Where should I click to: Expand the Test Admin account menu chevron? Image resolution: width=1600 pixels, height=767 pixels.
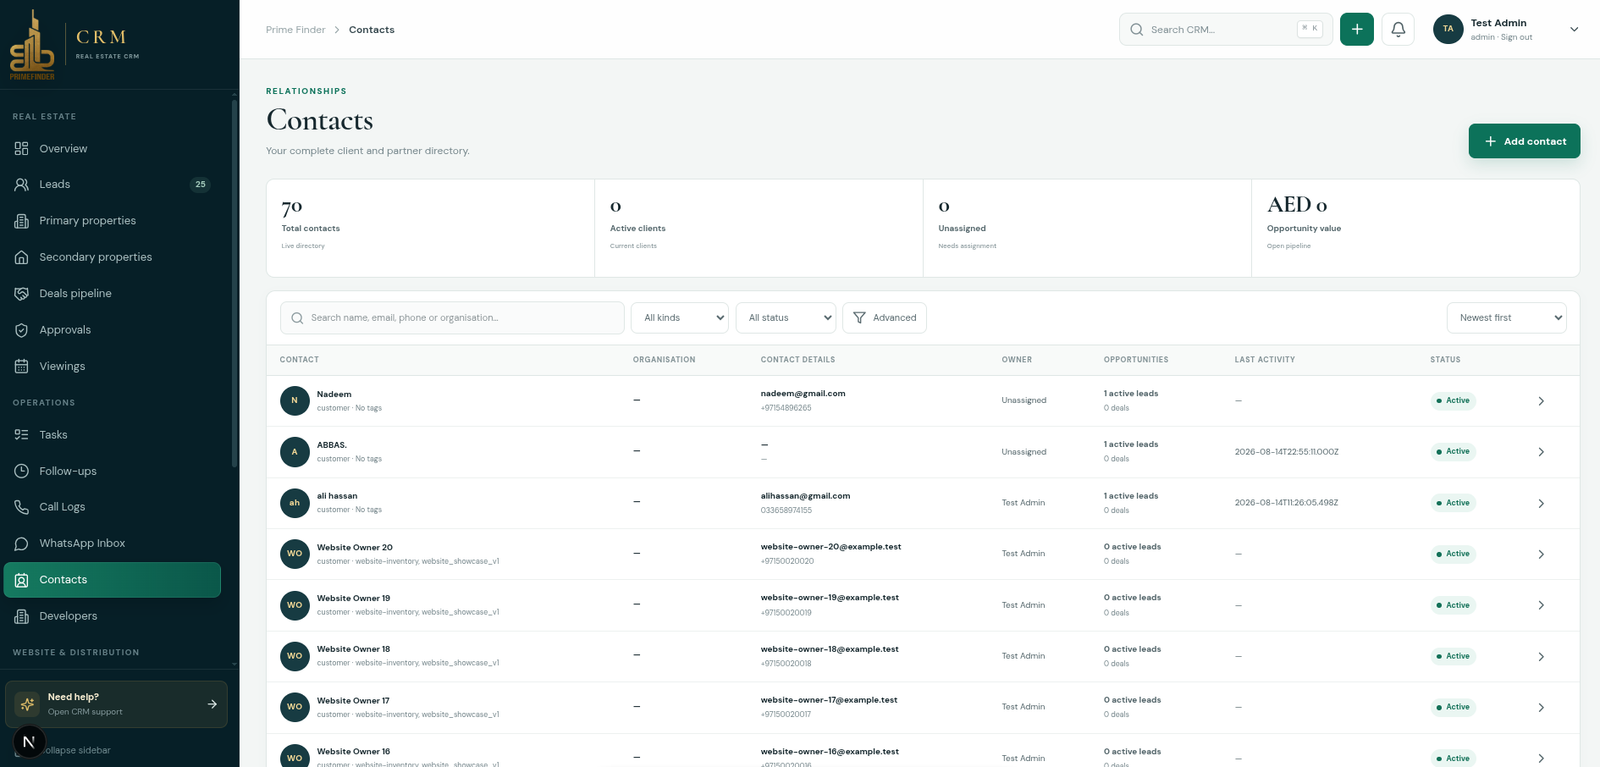pos(1574,30)
